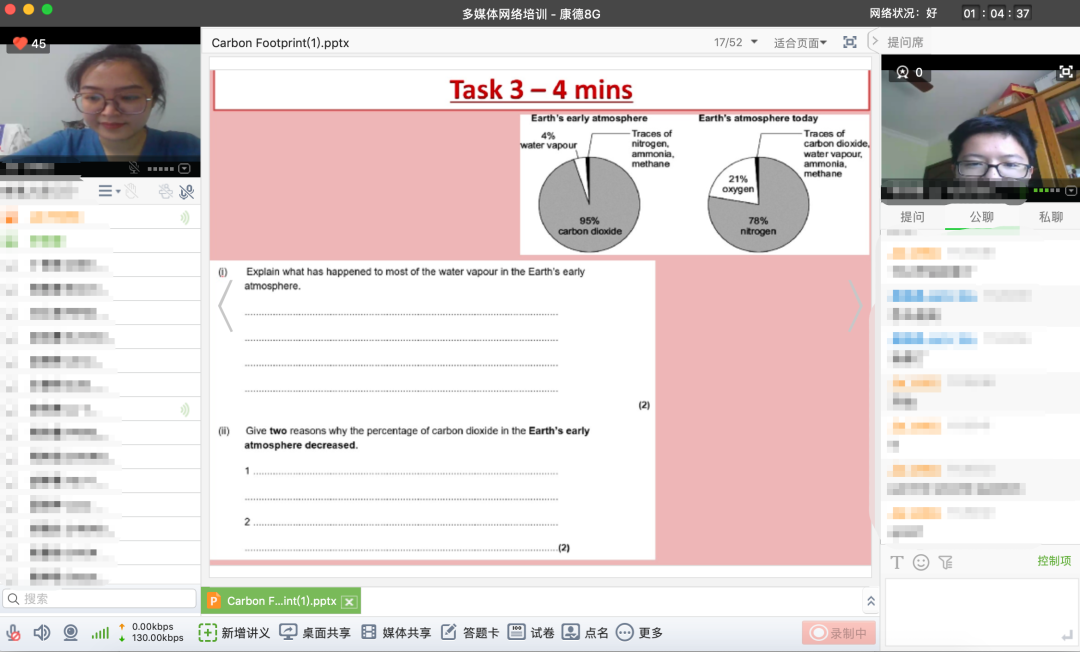Toggle the webcam camera icon
The image size is (1080, 652).
[x=71, y=633]
